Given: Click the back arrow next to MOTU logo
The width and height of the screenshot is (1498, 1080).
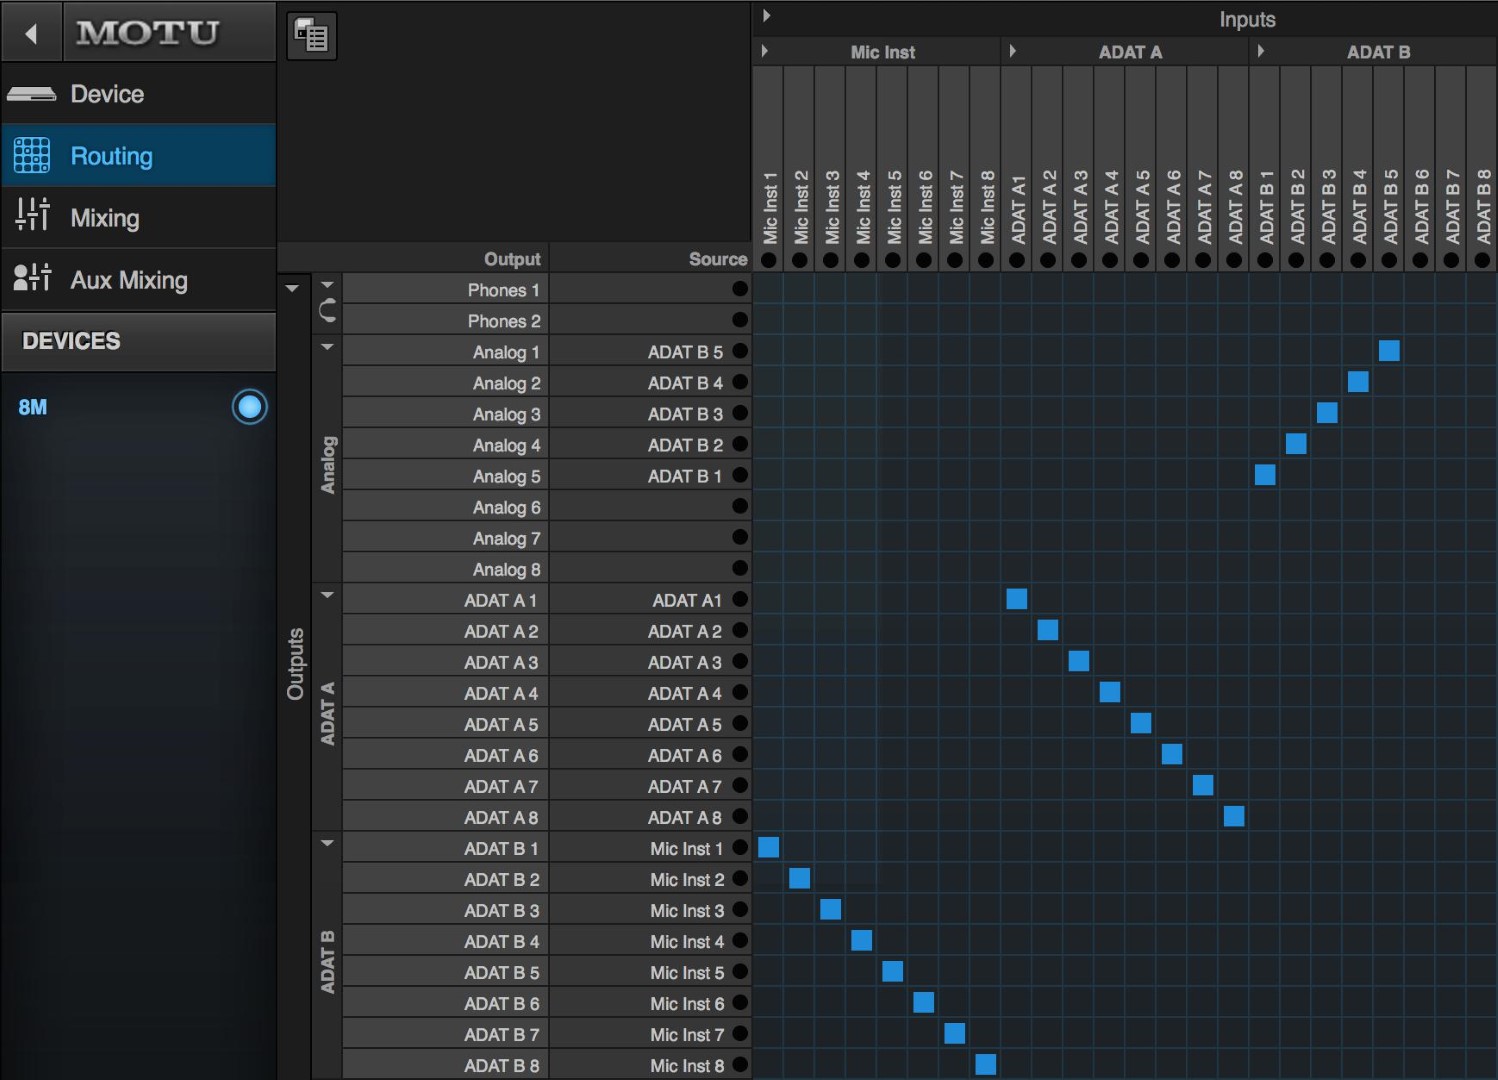Looking at the screenshot, I should (31, 33).
